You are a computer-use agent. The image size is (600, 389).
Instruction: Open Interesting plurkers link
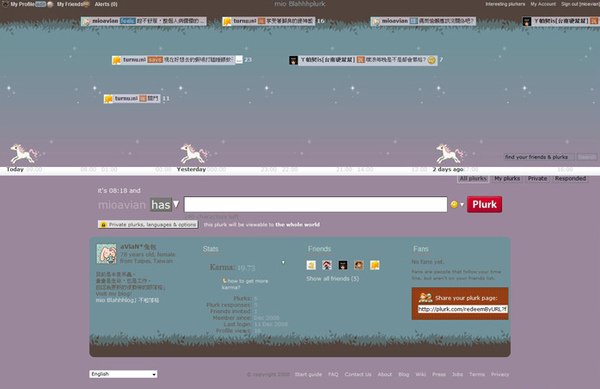coord(505,4)
